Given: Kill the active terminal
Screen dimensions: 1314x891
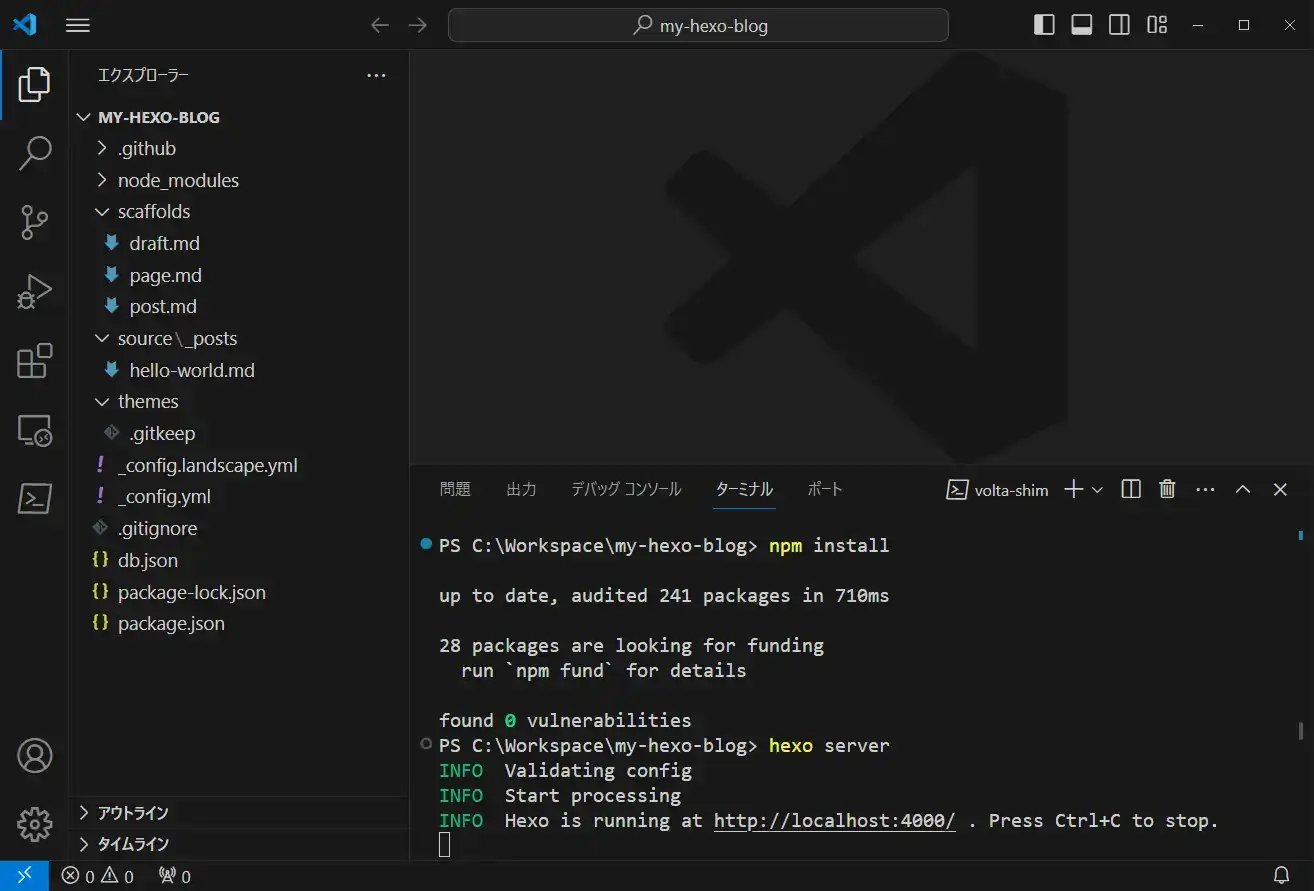Looking at the screenshot, I should click(1167, 489).
